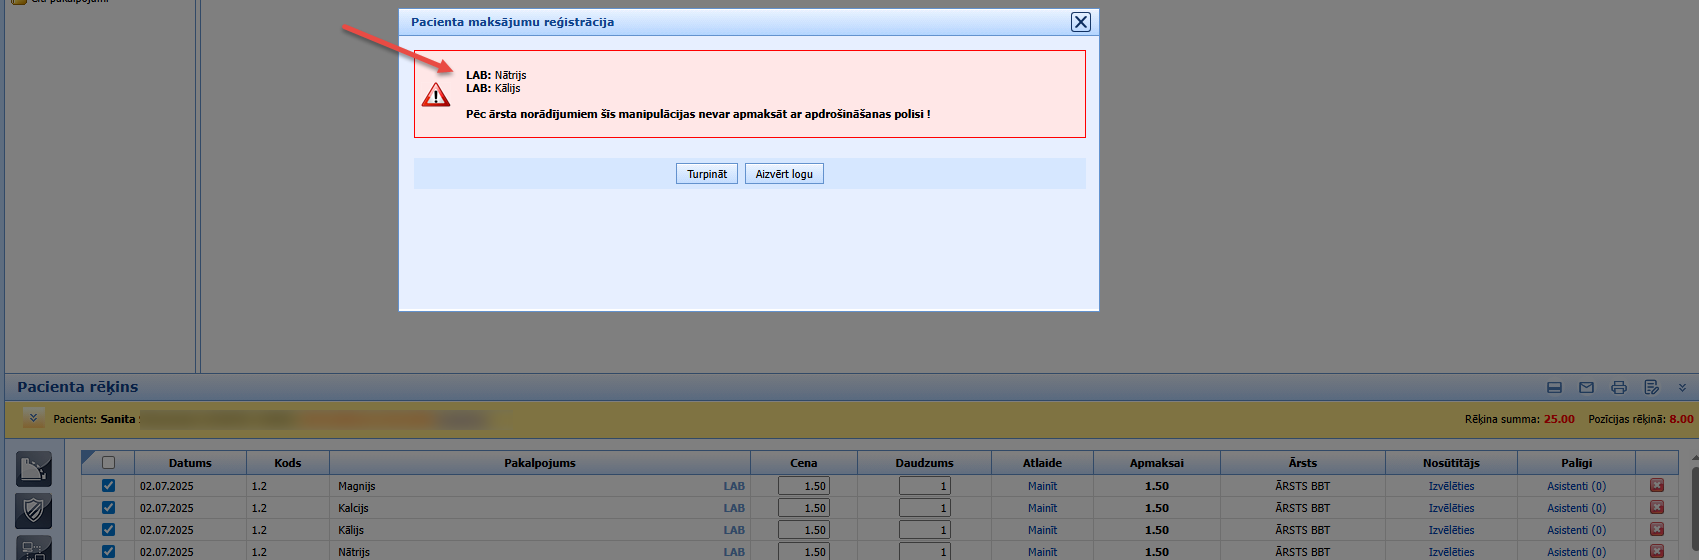This screenshot has width=1699, height=560.
Task: Close the Pacienta maksājumu reģistrācija dialog
Action: point(1080,22)
